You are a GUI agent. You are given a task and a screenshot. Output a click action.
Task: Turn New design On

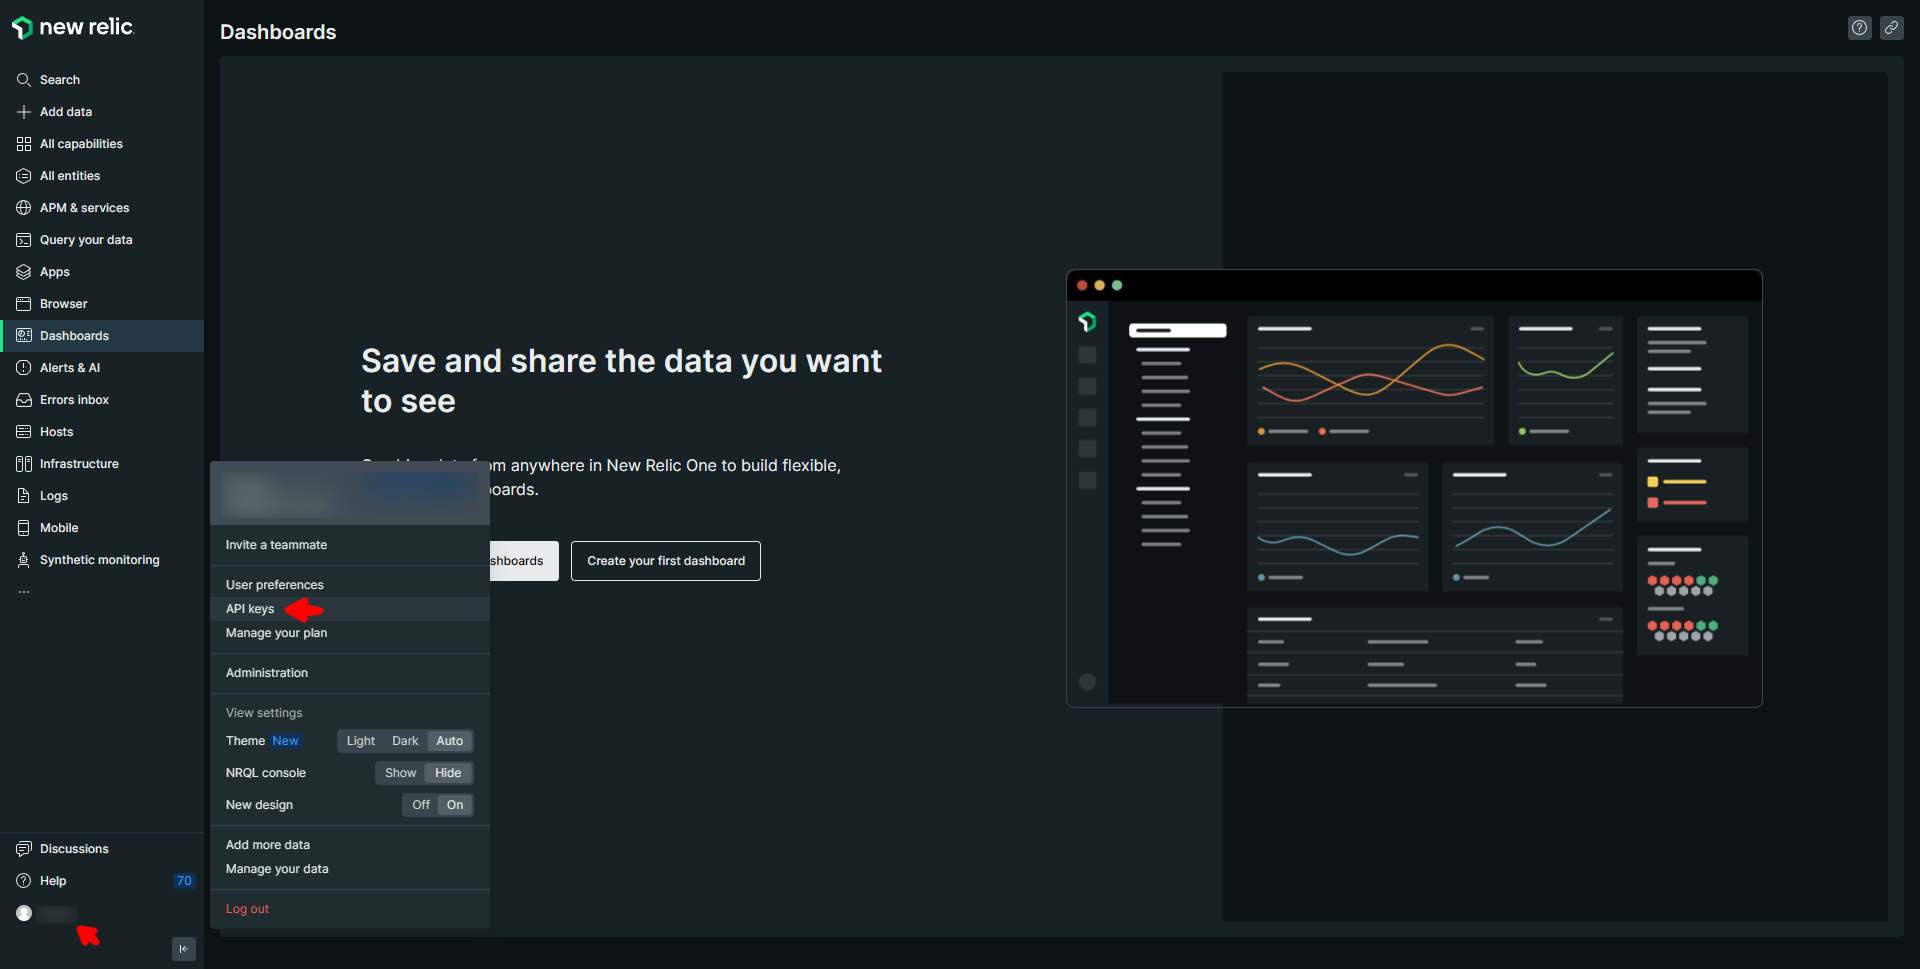coord(455,805)
